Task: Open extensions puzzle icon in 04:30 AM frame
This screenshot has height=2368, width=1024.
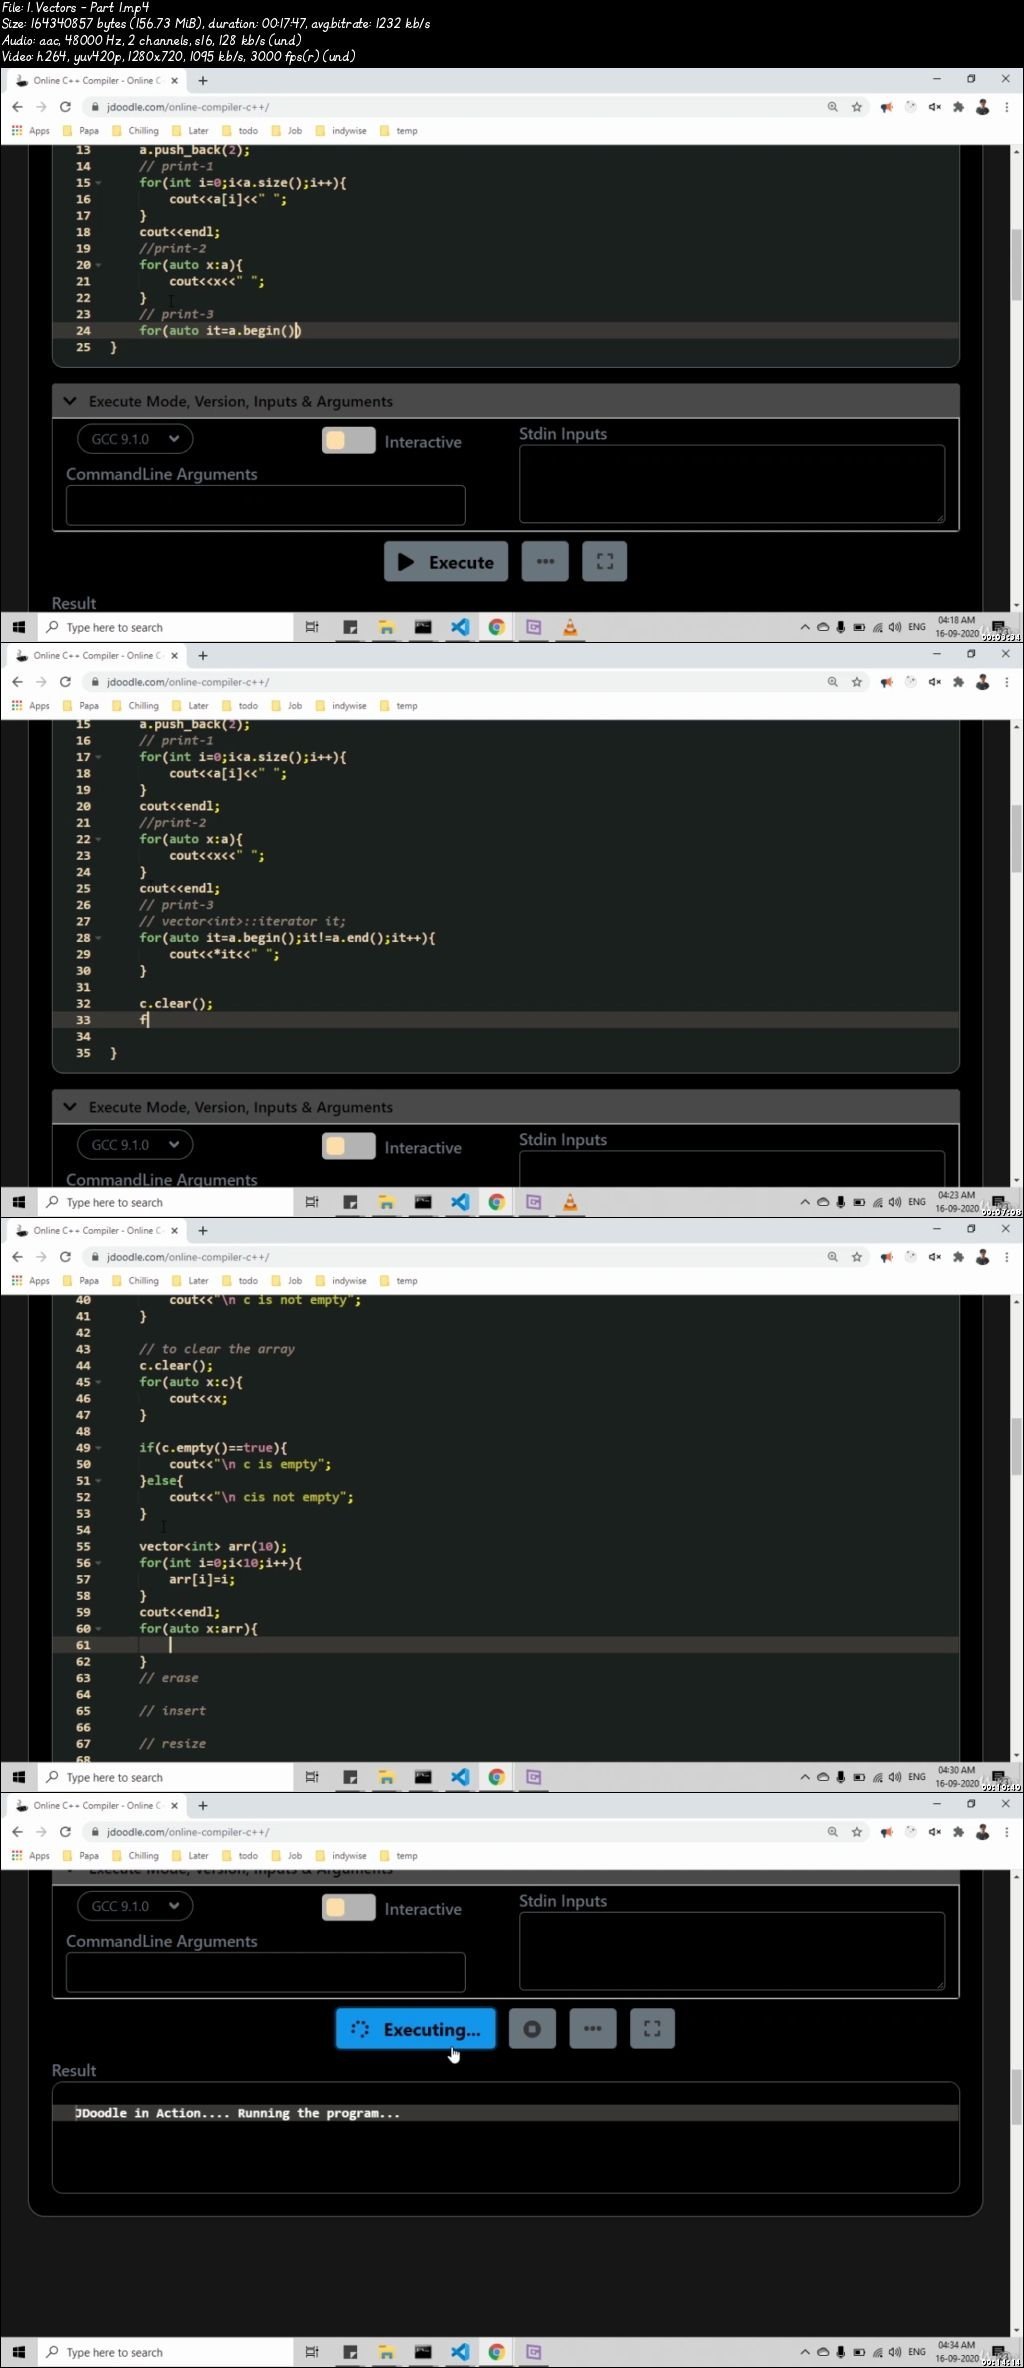Action: coord(958,1257)
